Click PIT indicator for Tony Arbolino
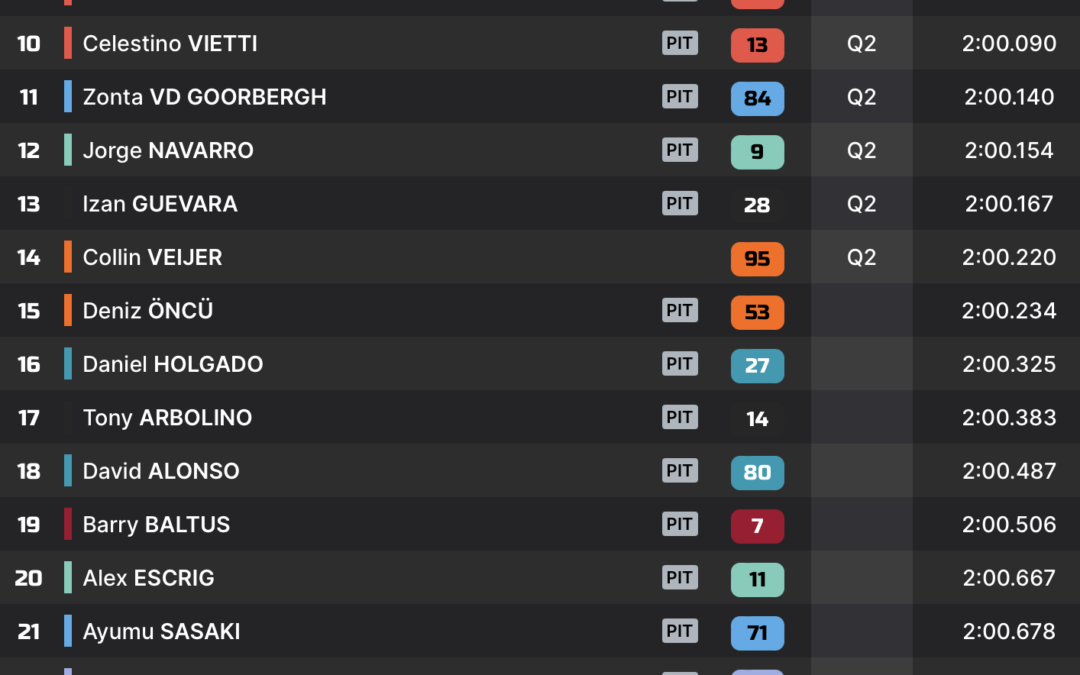1080x675 pixels. coord(680,417)
